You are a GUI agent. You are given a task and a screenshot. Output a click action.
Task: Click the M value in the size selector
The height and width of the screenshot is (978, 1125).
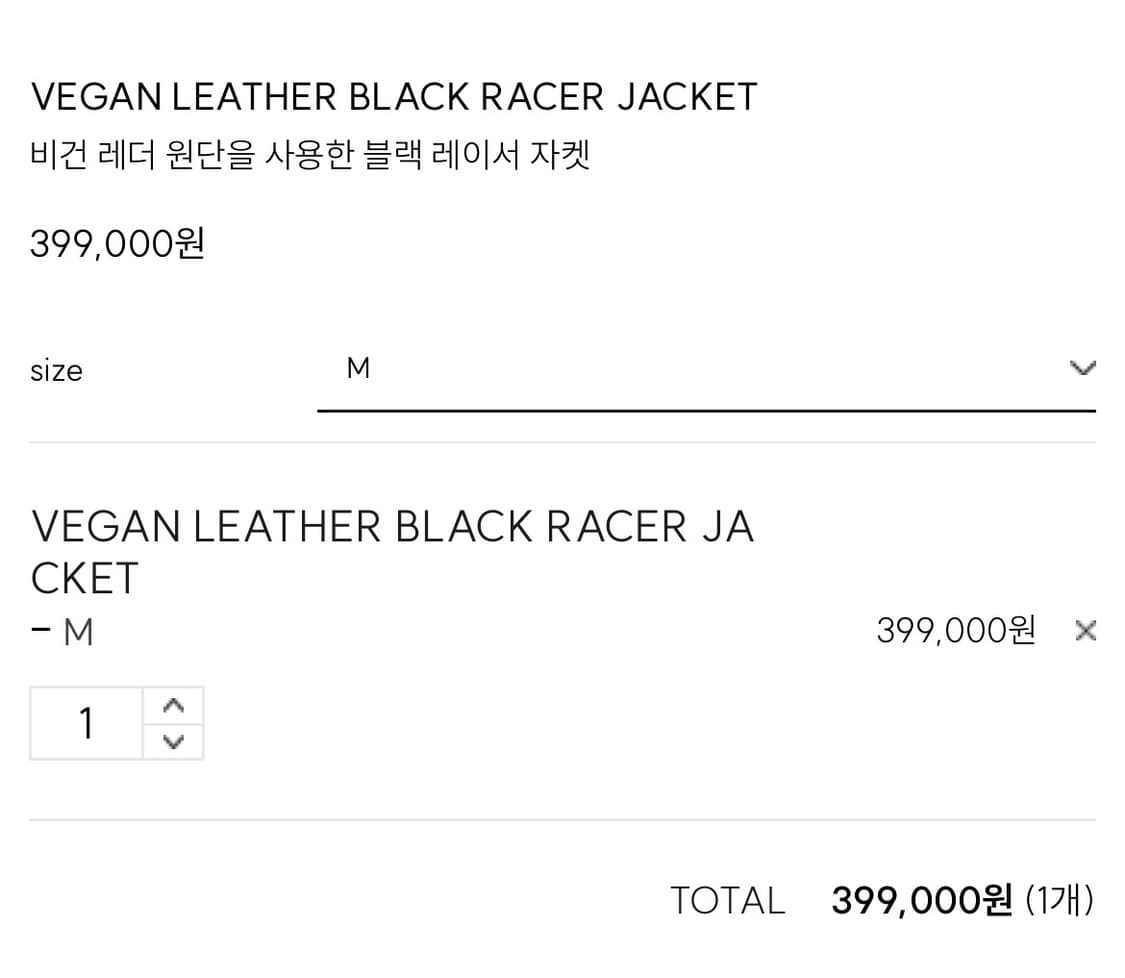click(358, 368)
